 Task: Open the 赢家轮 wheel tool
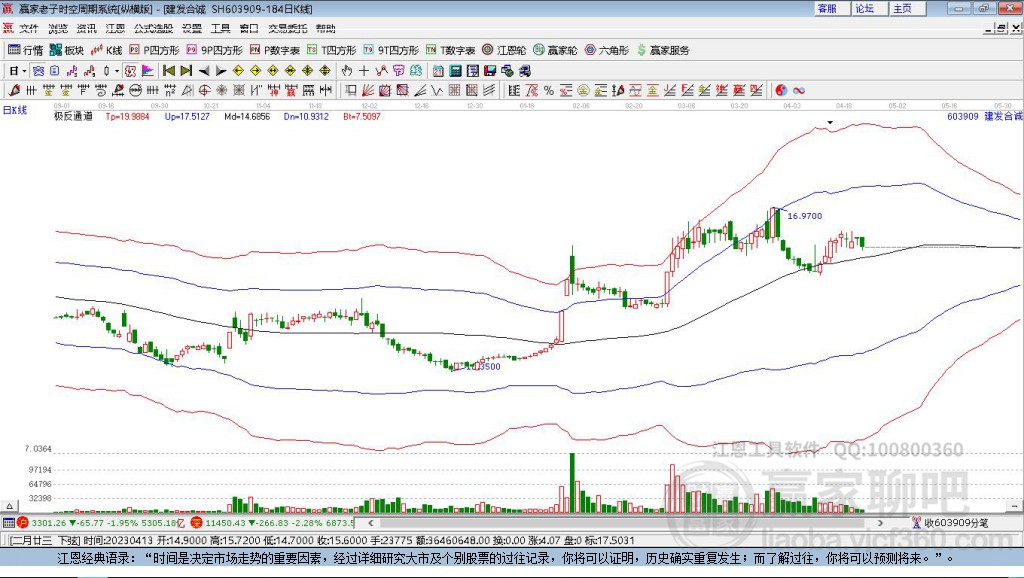tap(555, 50)
